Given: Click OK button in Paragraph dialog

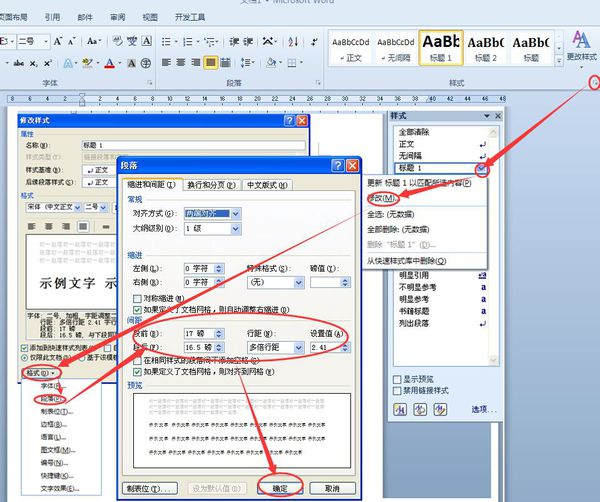Looking at the screenshot, I should pos(280,488).
